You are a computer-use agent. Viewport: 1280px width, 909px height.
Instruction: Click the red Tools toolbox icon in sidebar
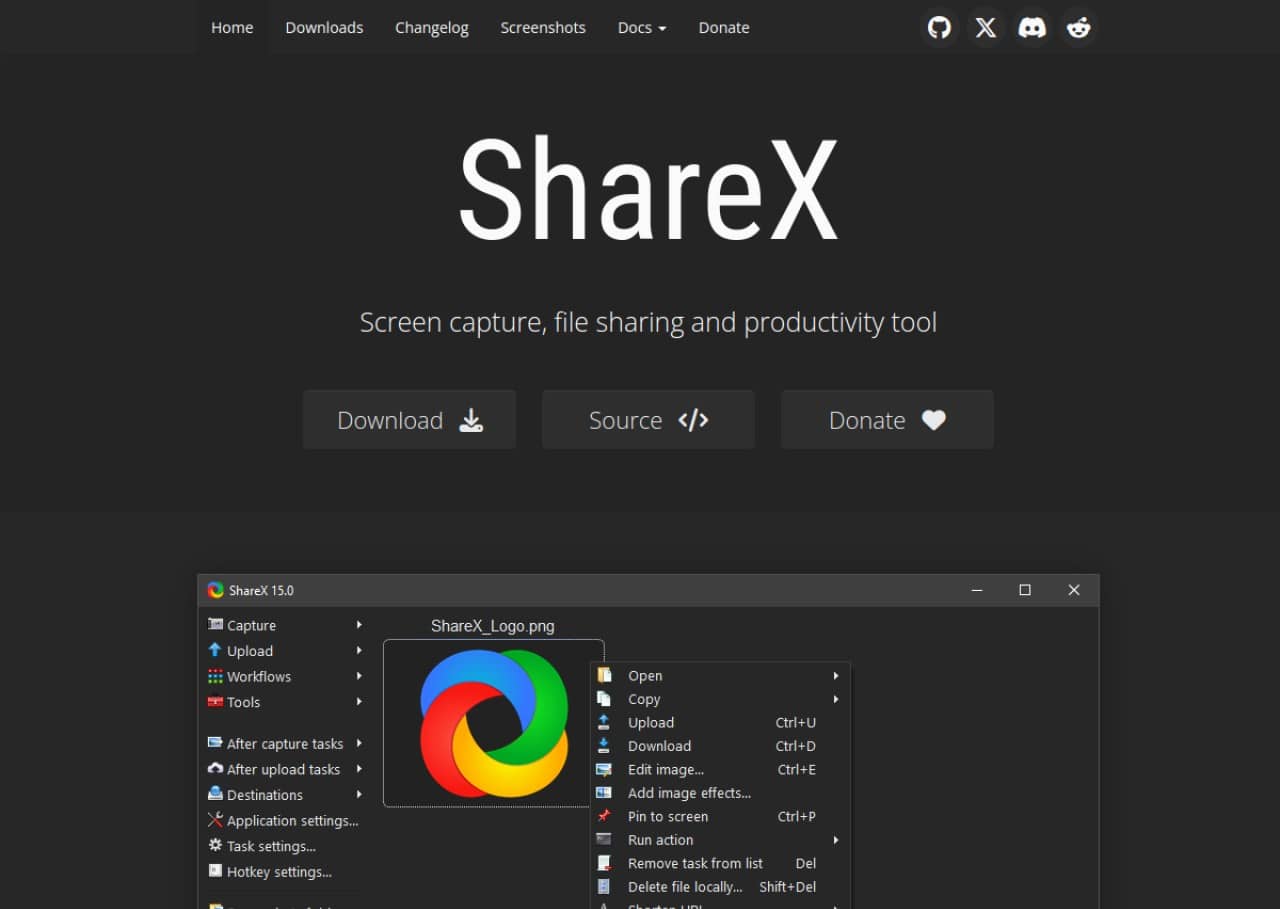point(215,702)
